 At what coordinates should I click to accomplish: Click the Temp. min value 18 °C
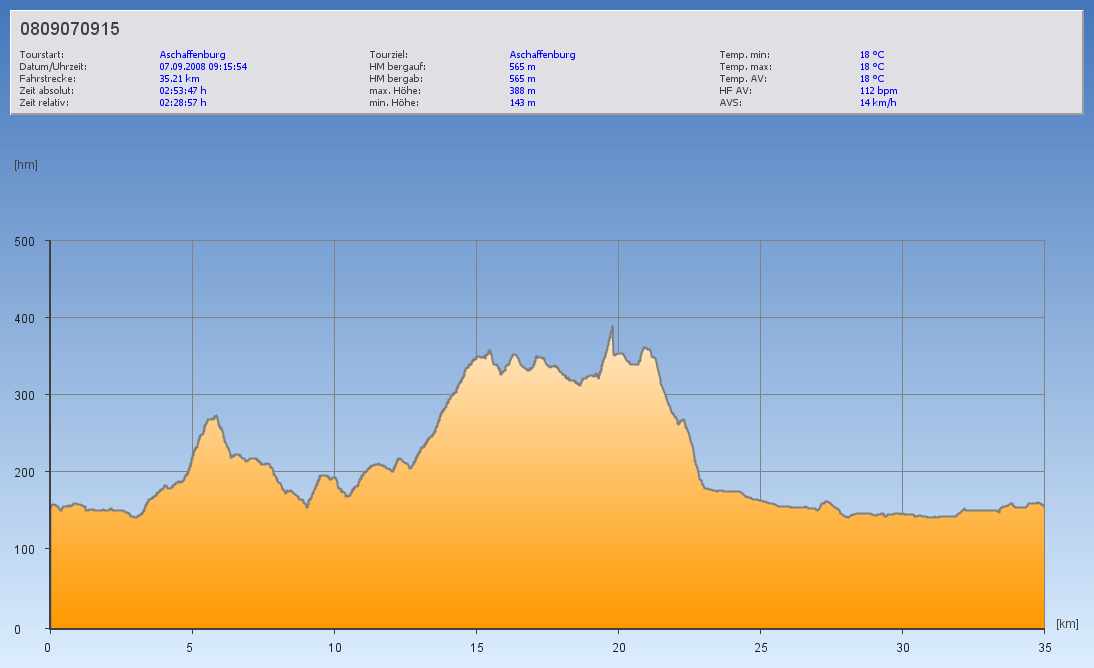(x=872, y=54)
